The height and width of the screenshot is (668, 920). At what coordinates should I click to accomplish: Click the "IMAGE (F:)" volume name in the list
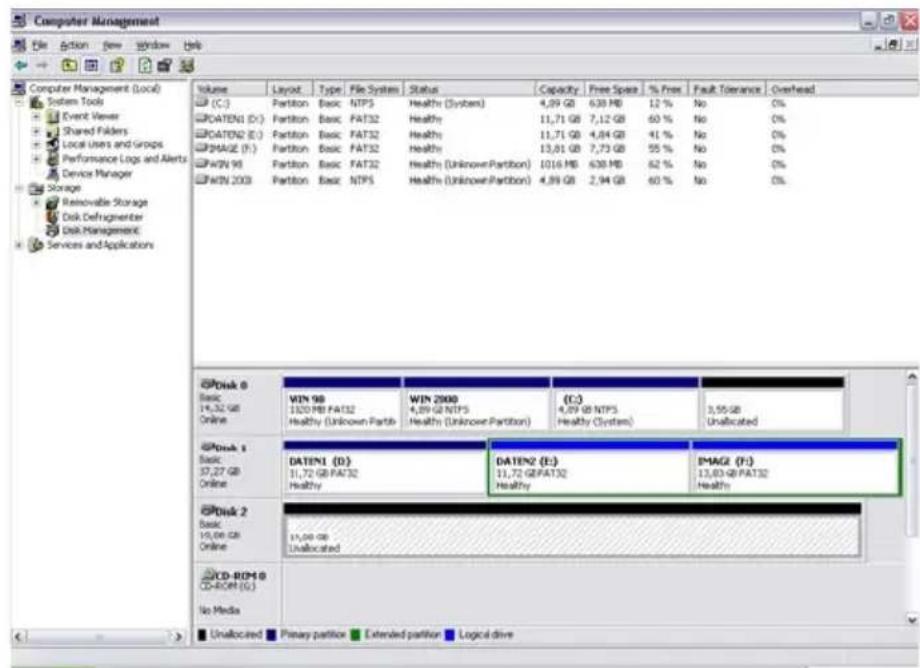pyautogui.click(x=231, y=149)
